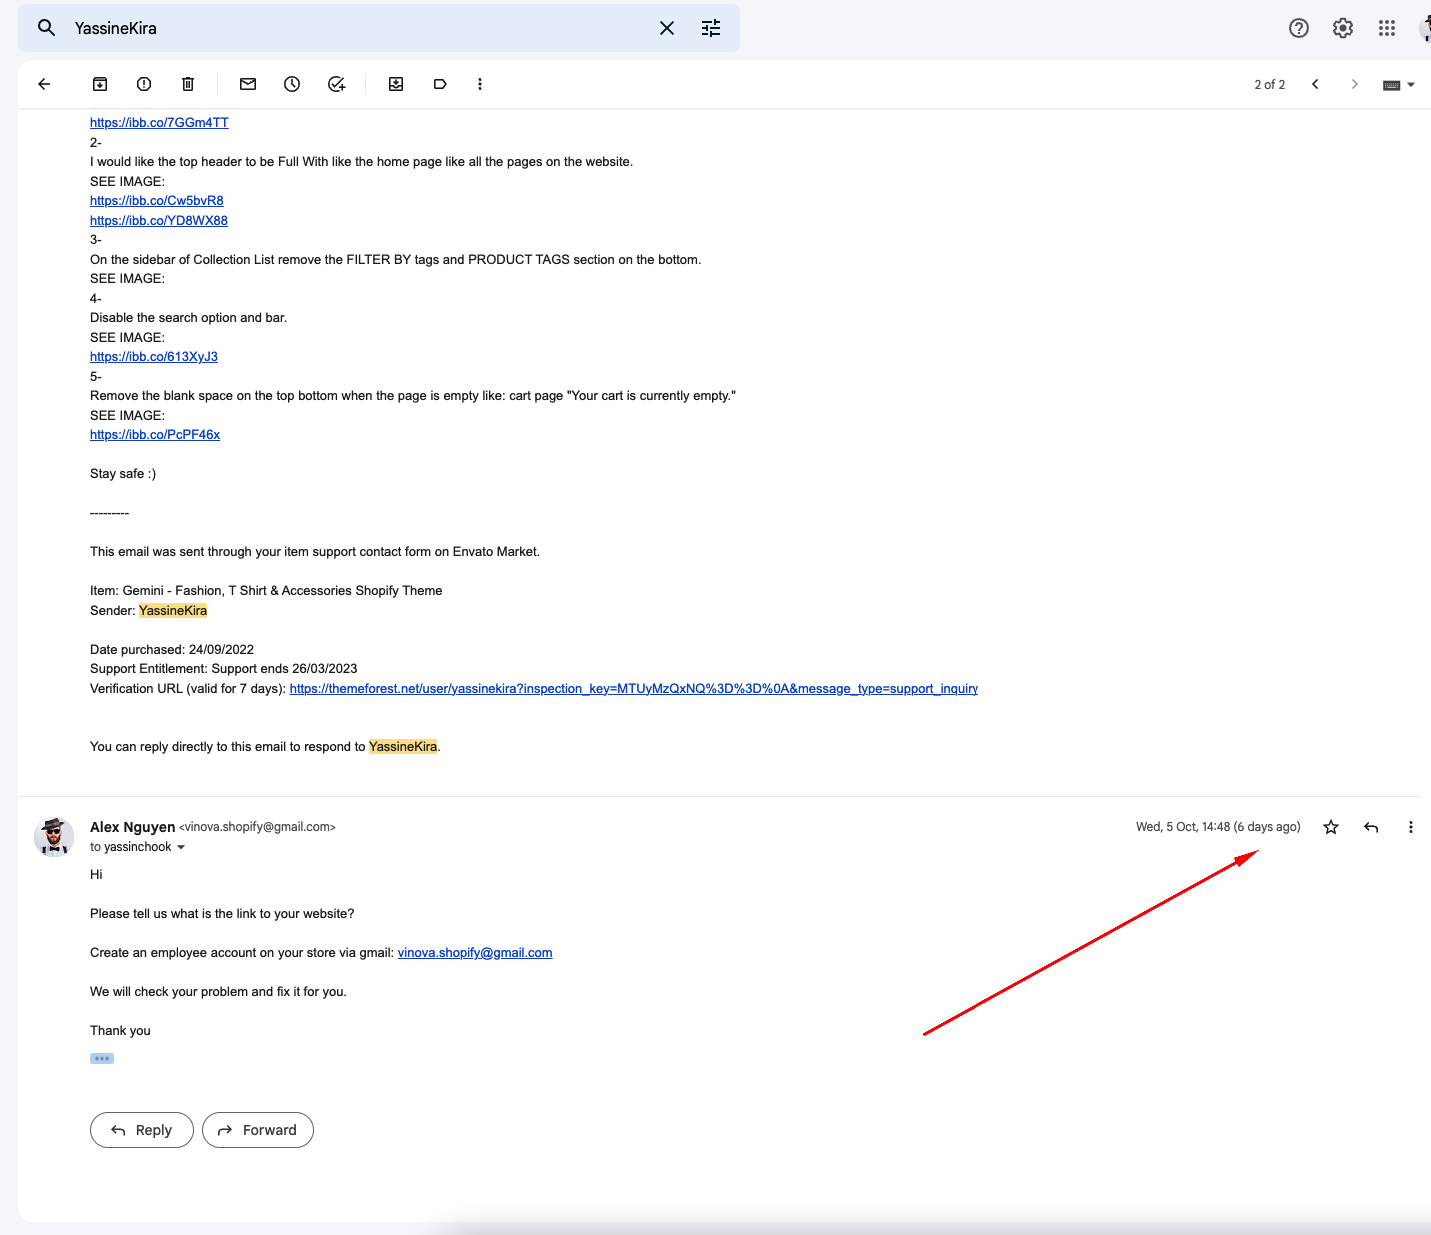
Task: Mark conversation as unread
Action: pyautogui.click(x=248, y=84)
